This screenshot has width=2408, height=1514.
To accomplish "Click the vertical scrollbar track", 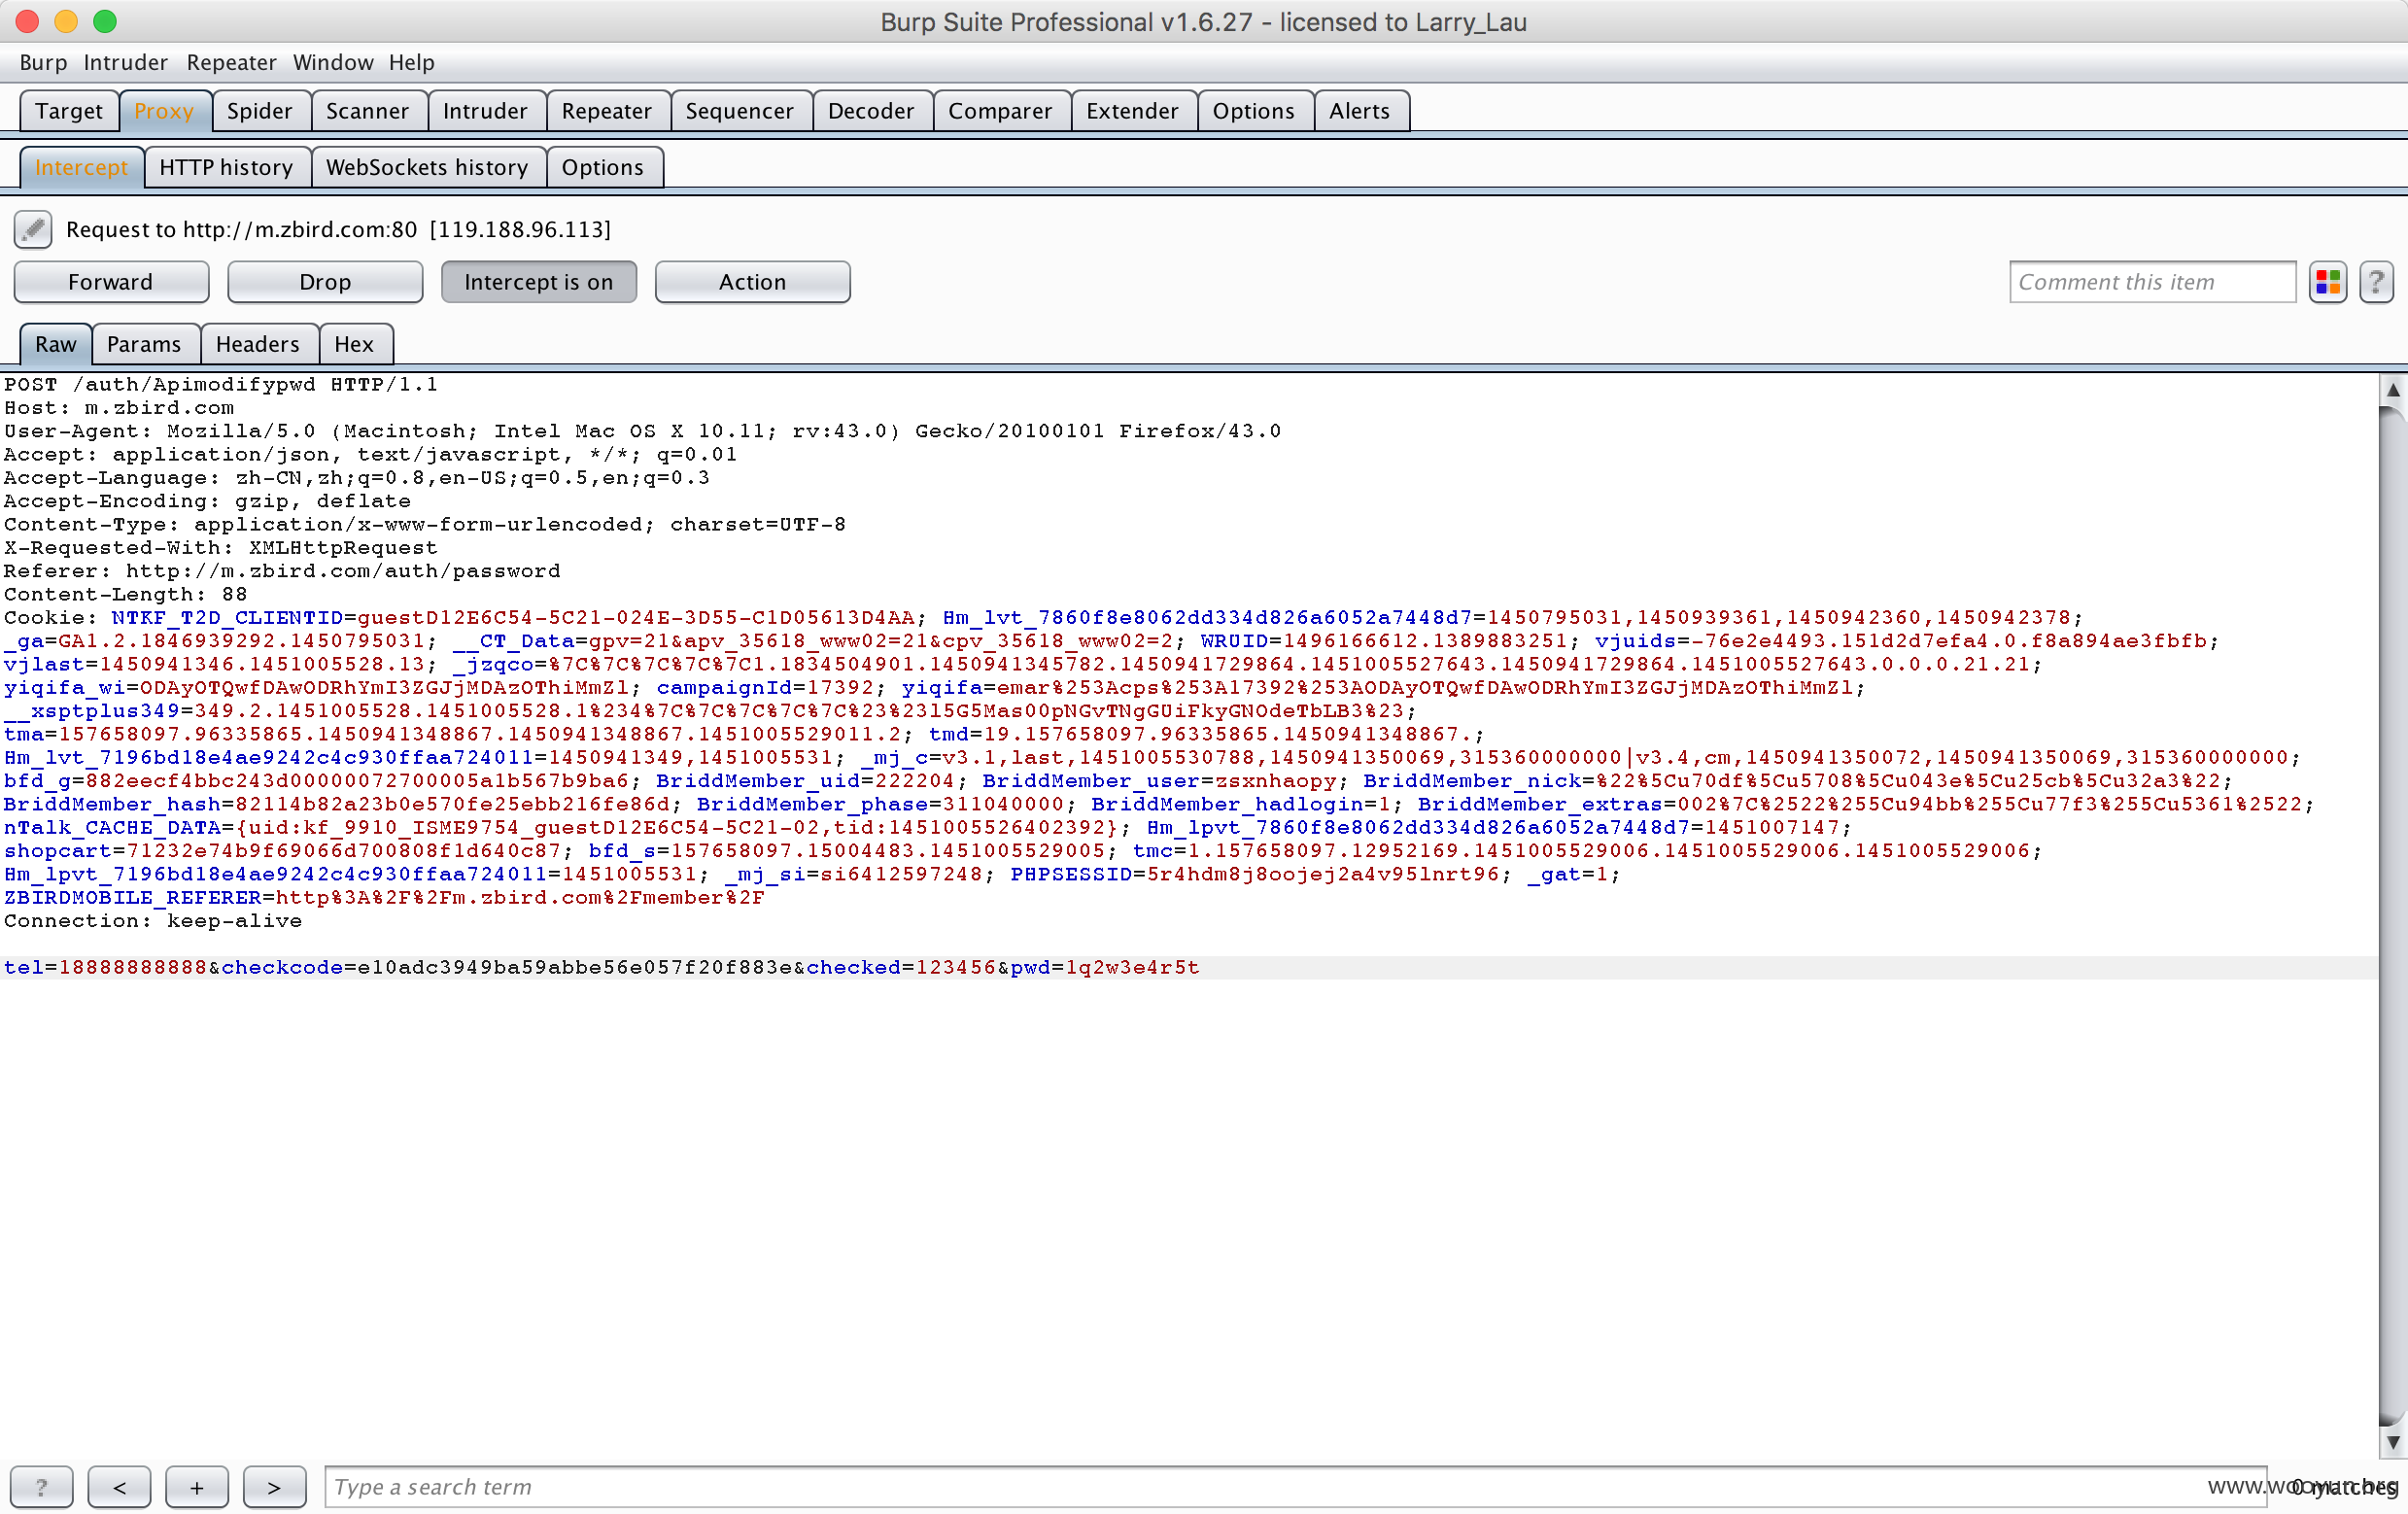I will 2392,916.
